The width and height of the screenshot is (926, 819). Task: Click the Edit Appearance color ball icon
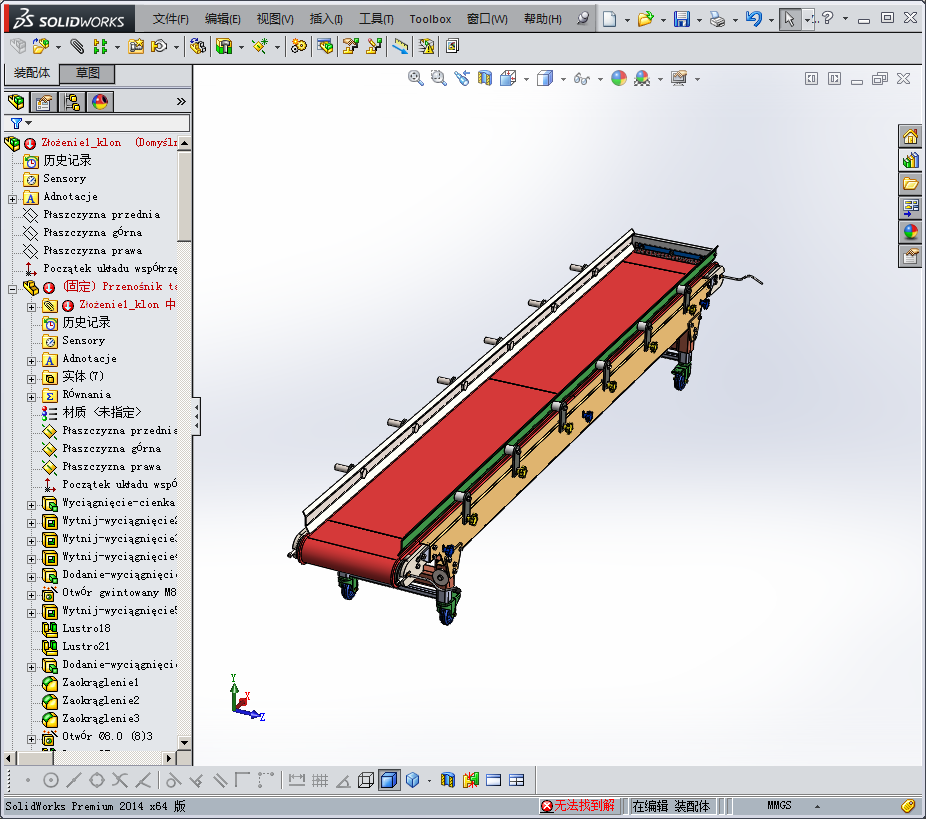618,78
